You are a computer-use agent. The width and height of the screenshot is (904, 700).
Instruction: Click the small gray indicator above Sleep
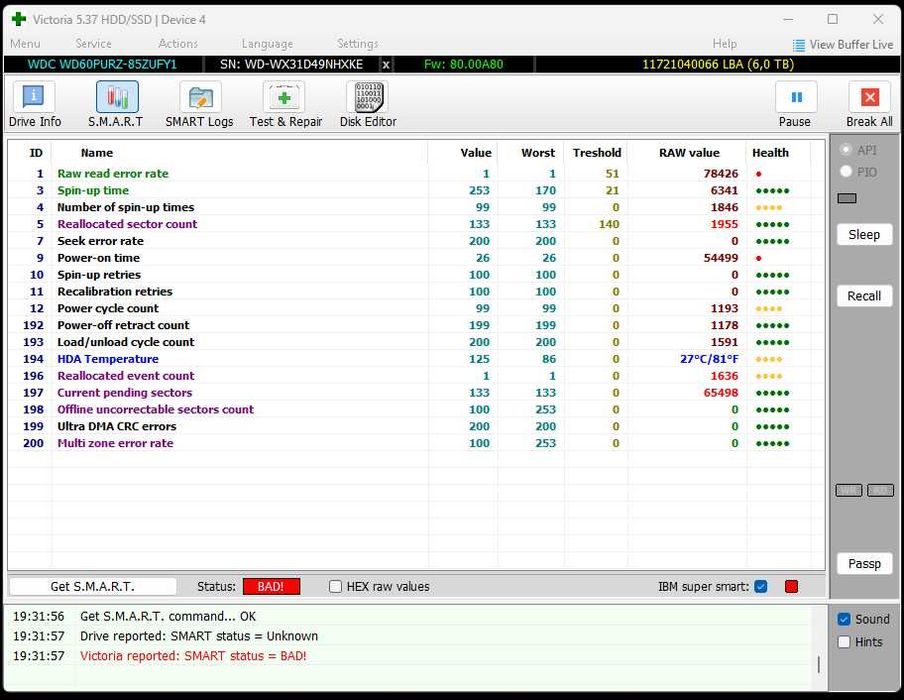[847, 198]
